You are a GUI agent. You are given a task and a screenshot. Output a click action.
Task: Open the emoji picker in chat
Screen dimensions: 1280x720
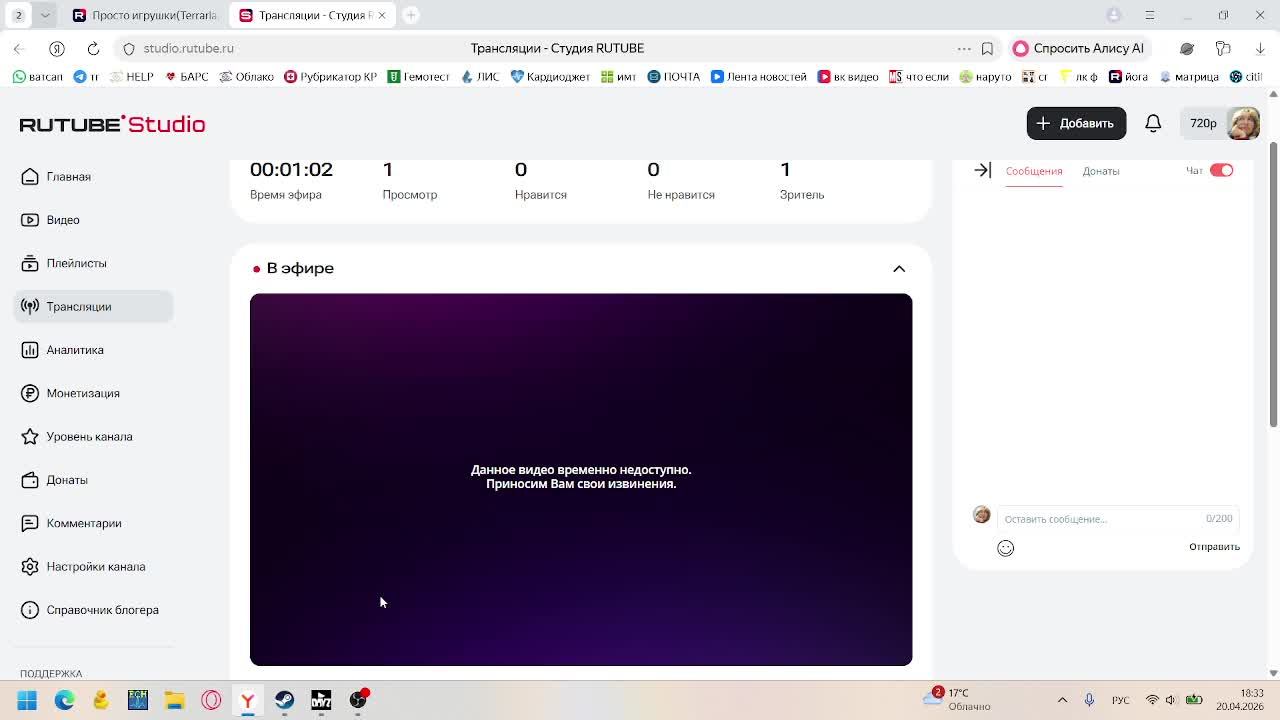click(1005, 548)
